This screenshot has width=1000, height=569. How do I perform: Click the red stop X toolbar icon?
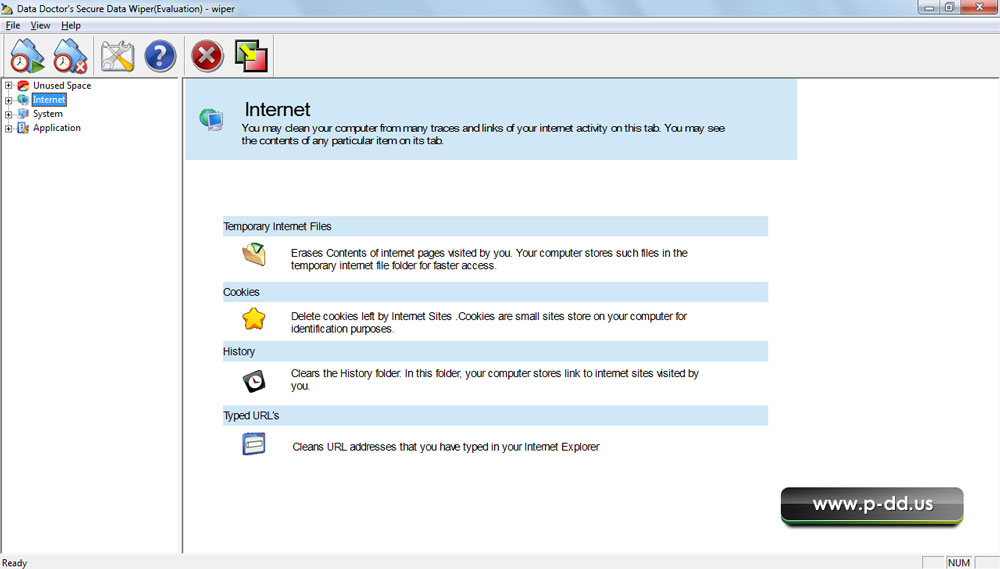(207, 56)
